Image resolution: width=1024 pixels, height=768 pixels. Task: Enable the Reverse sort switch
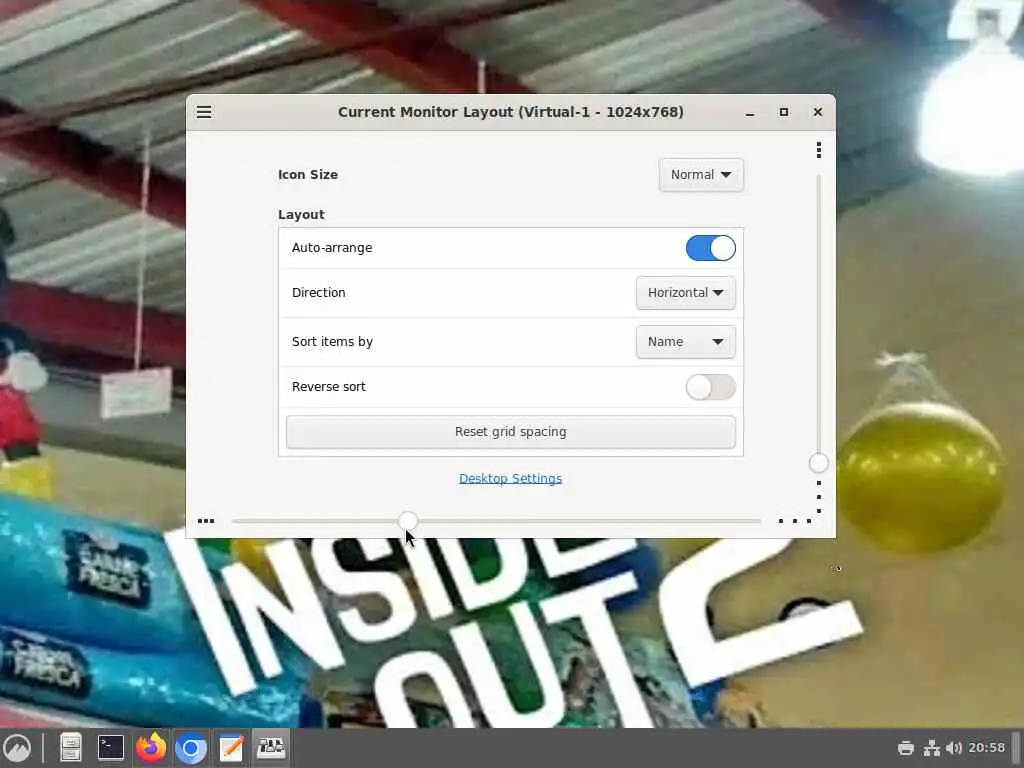pyautogui.click(x=711, y=387)
